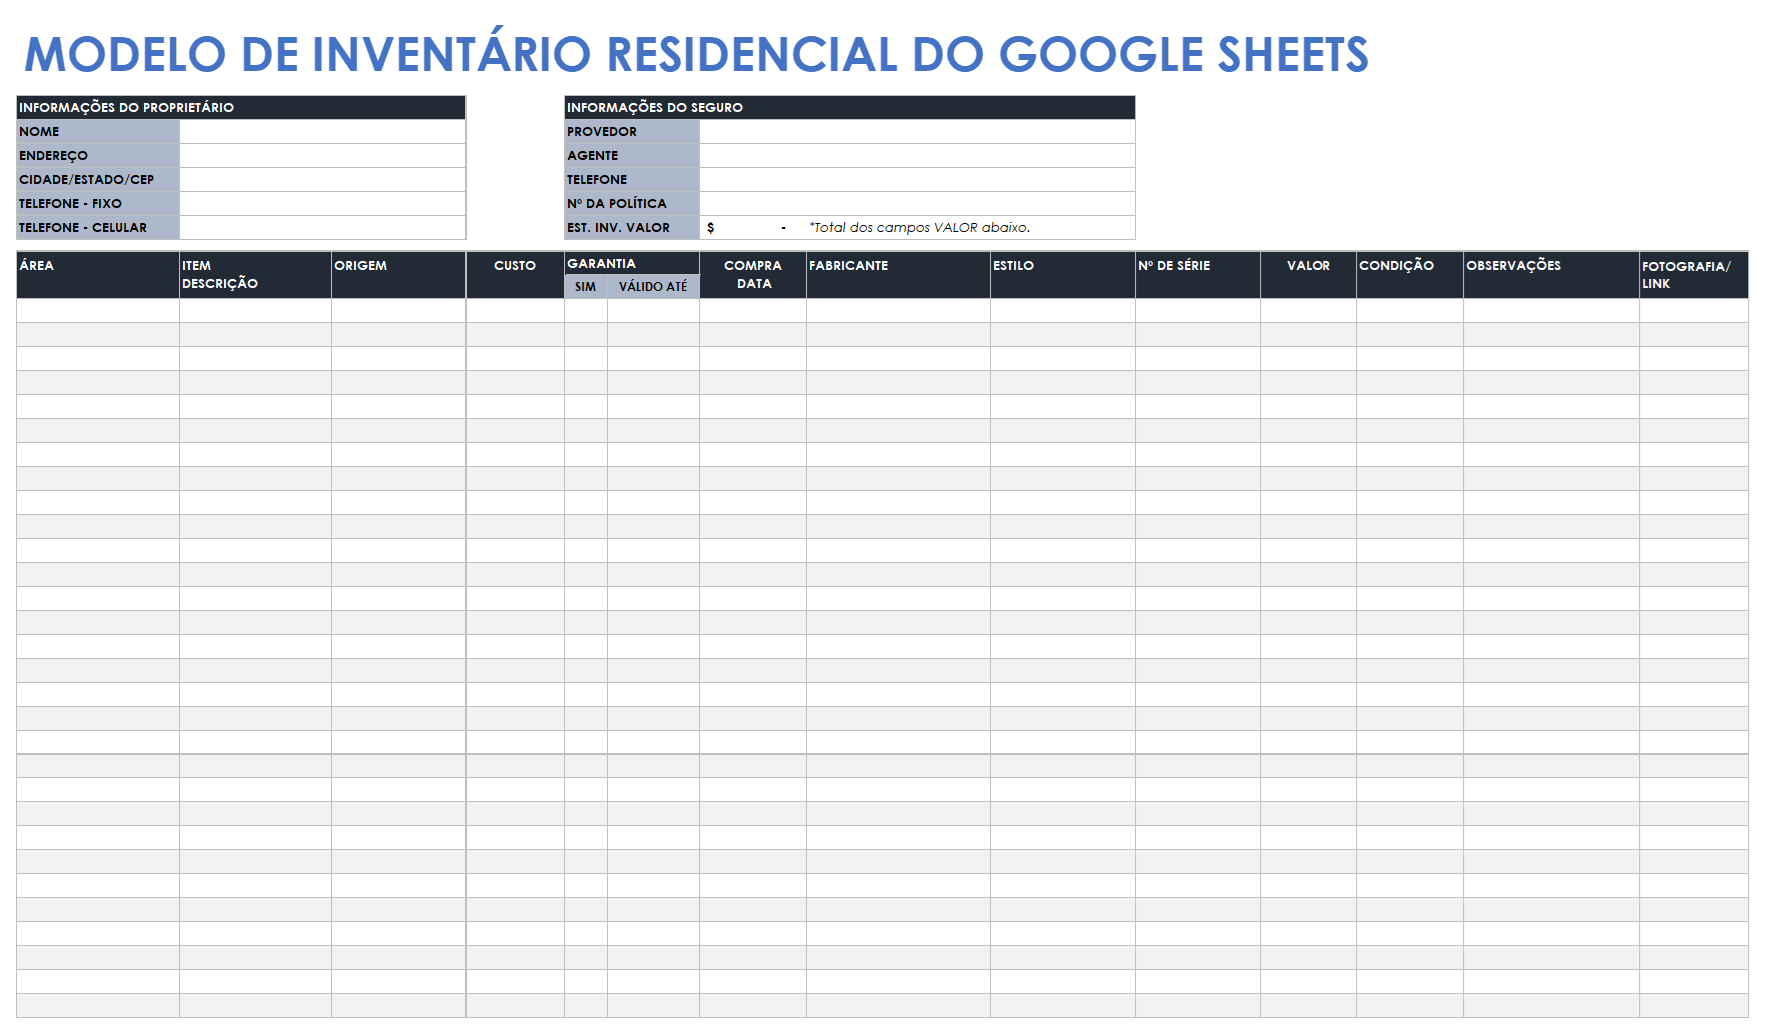Click first empty cell under COMPRA DATA

tap(753, 310)
